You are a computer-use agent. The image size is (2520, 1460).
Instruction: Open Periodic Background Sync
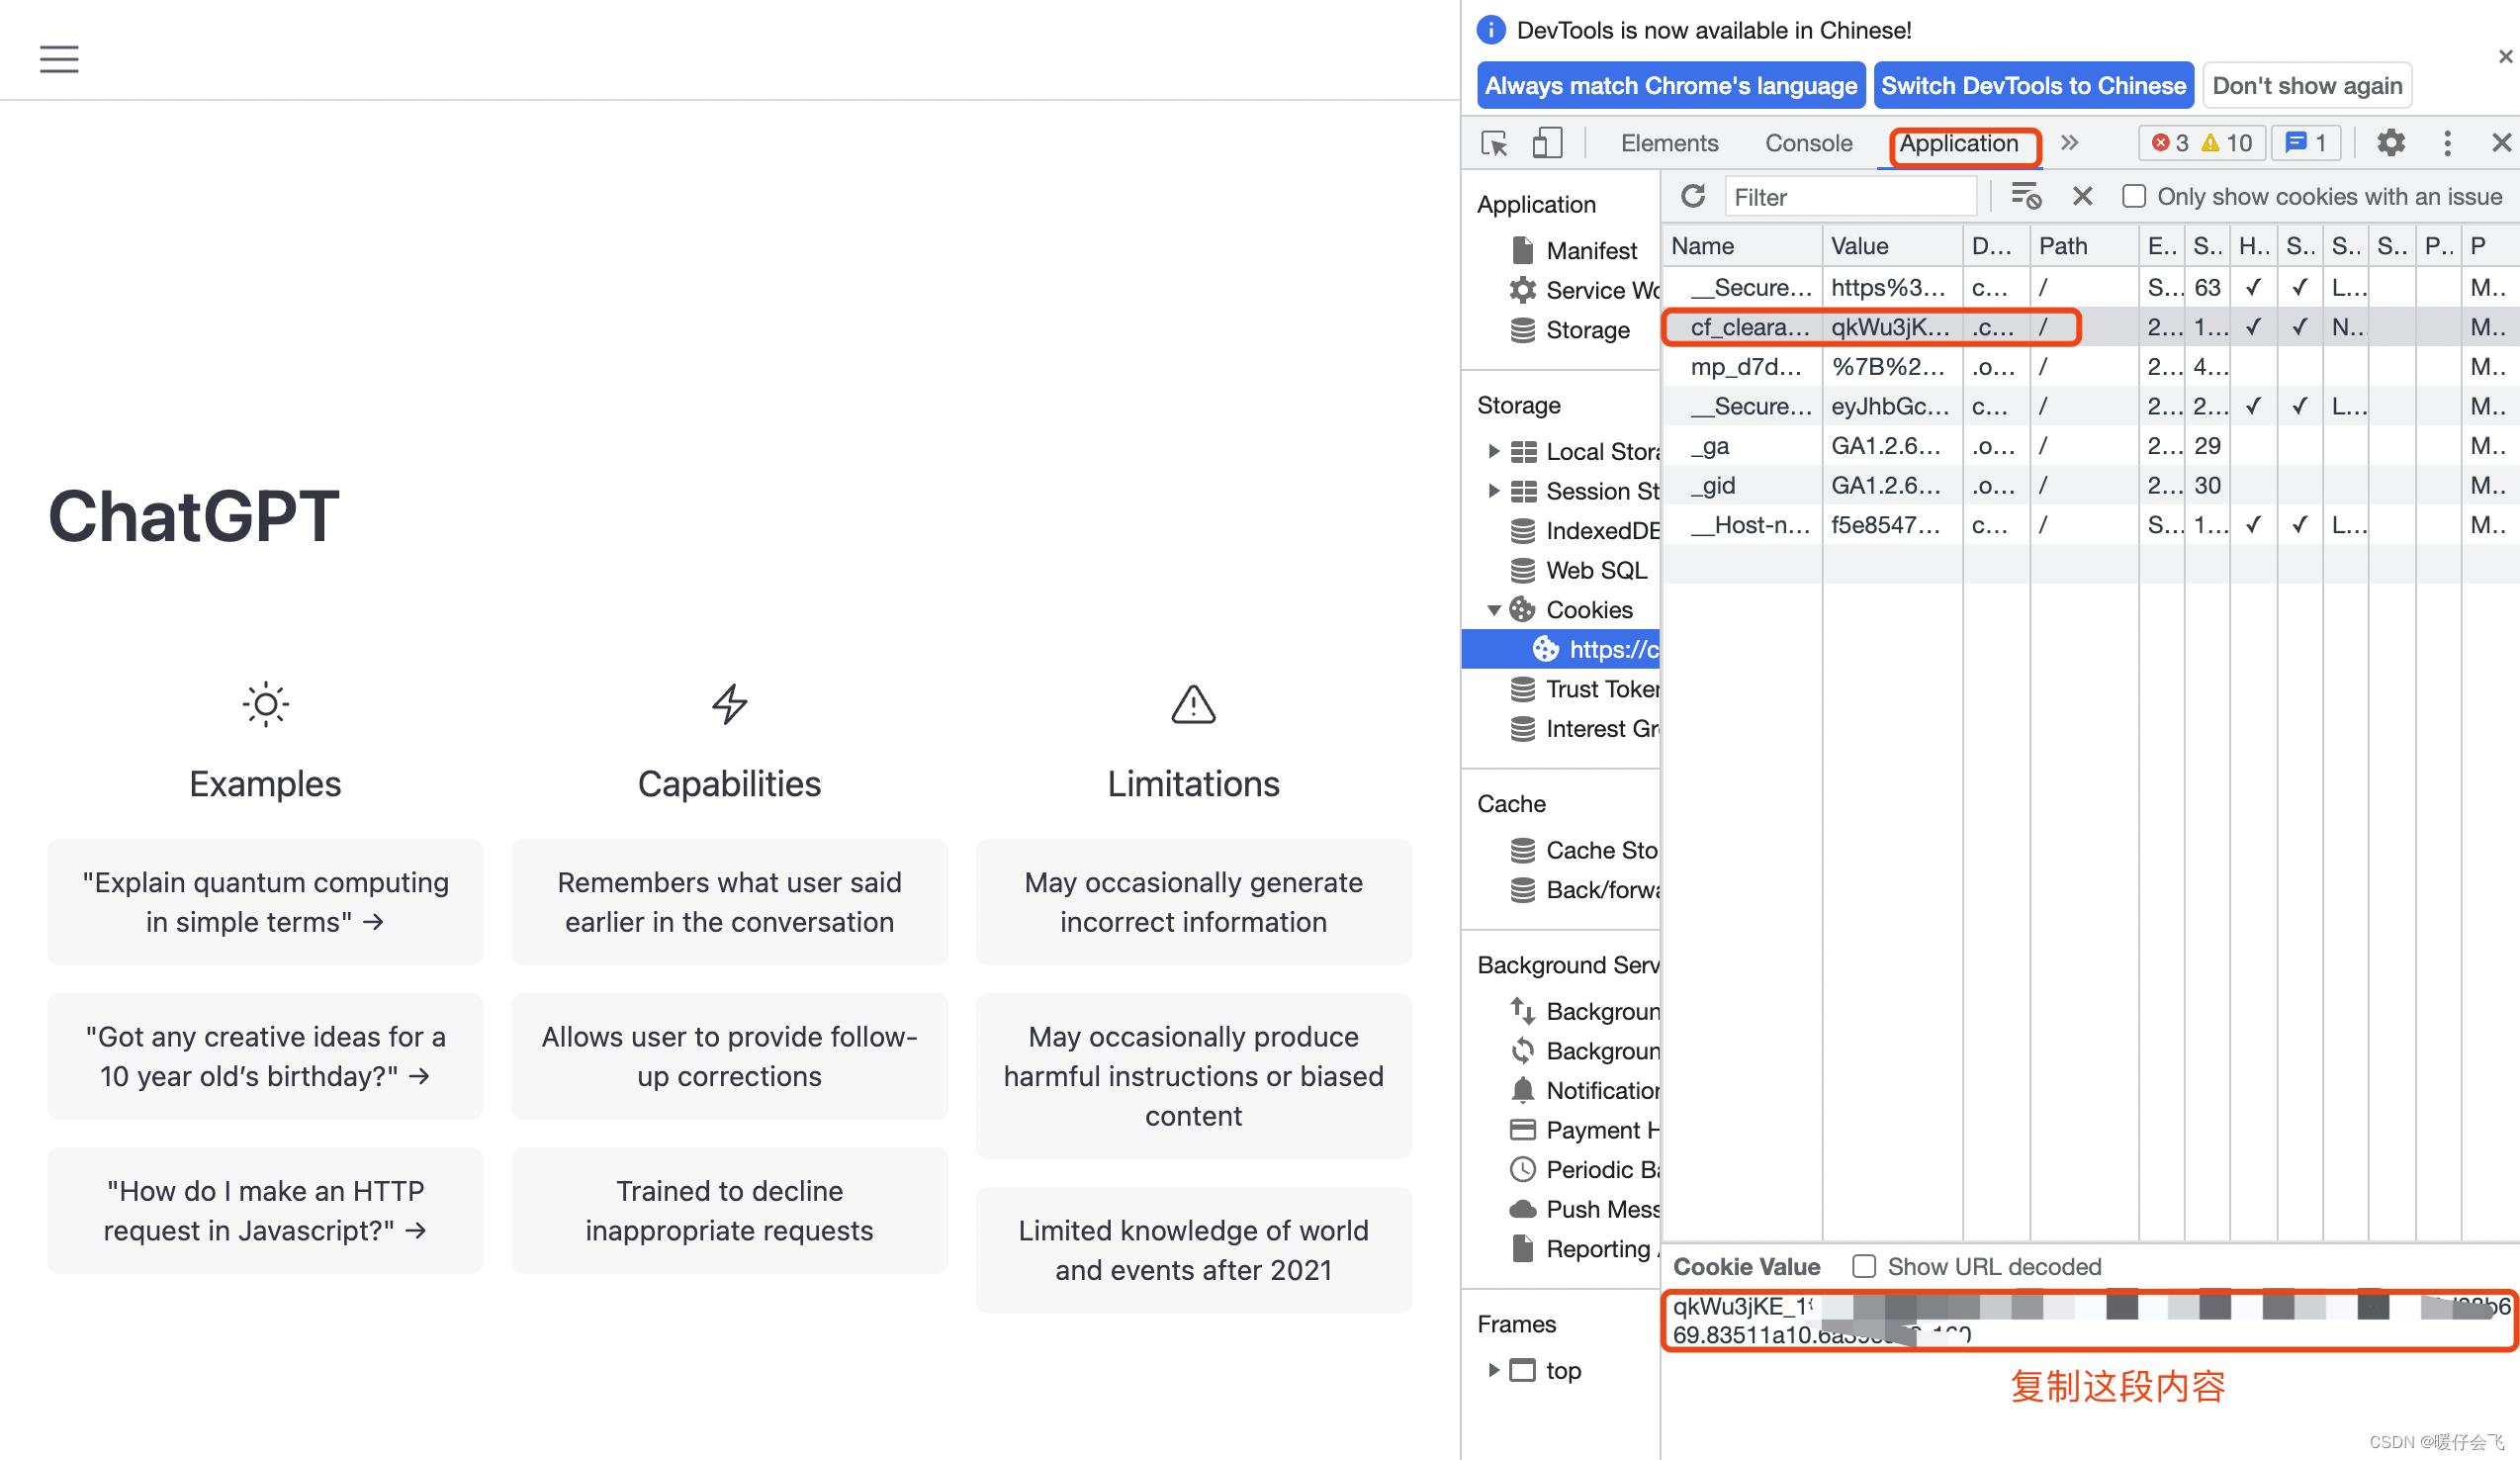[x=1584, y=1170]
